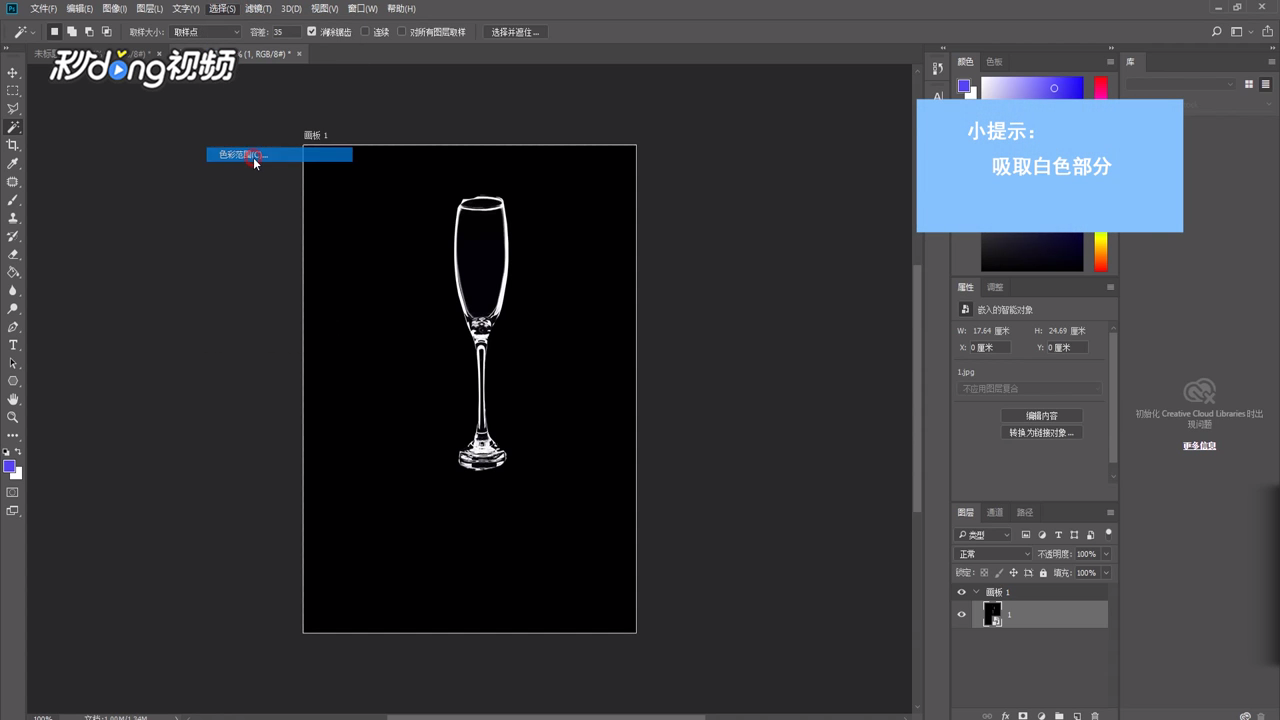This screenshot has height=720, width=1280.
Task: Open the fill 100% dropdown arrow
Action: [1105, 573]
